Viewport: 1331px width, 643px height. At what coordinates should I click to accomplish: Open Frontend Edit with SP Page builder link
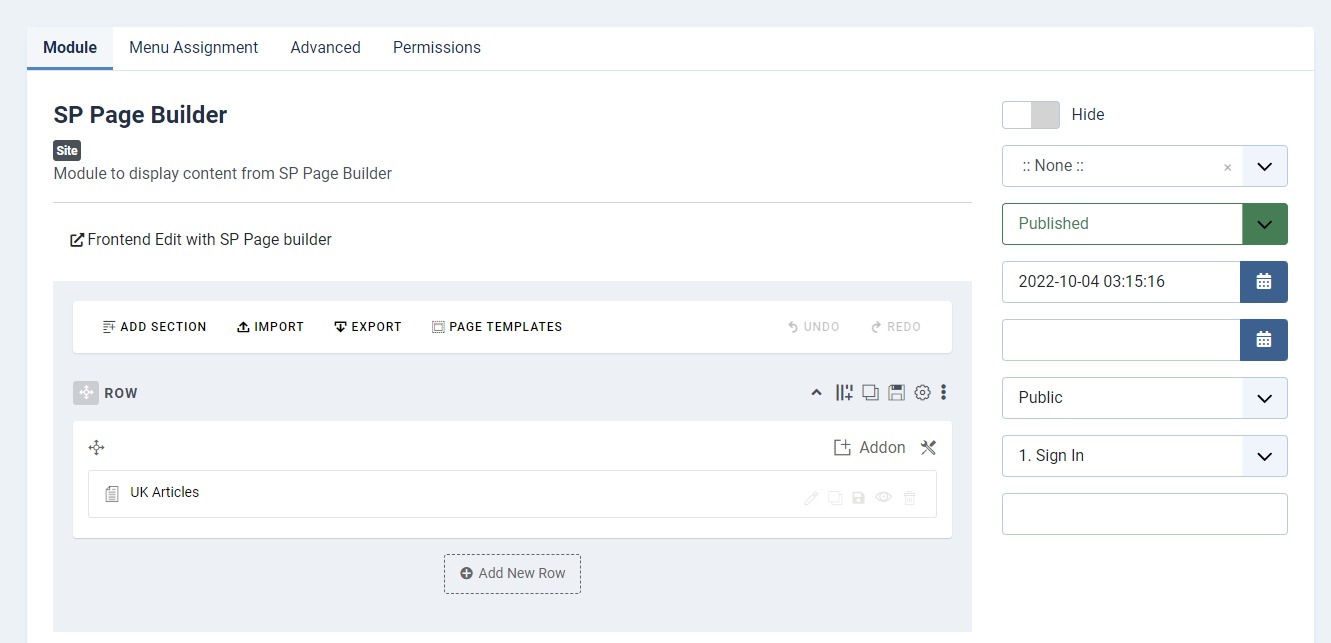200,240
